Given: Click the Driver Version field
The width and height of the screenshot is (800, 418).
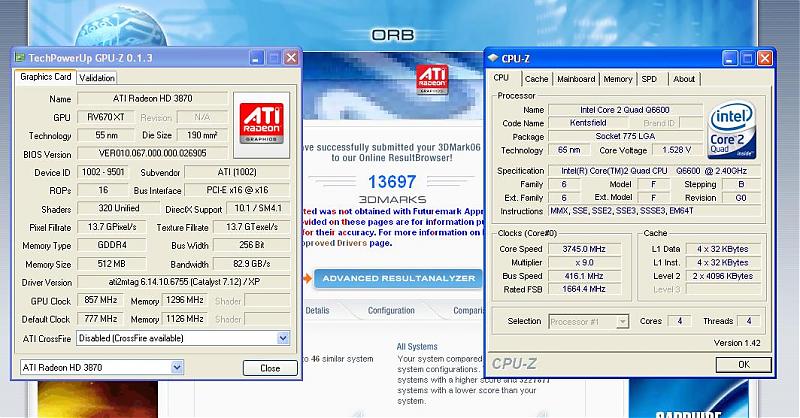Looking at the screenshot, I should (184, 282).
